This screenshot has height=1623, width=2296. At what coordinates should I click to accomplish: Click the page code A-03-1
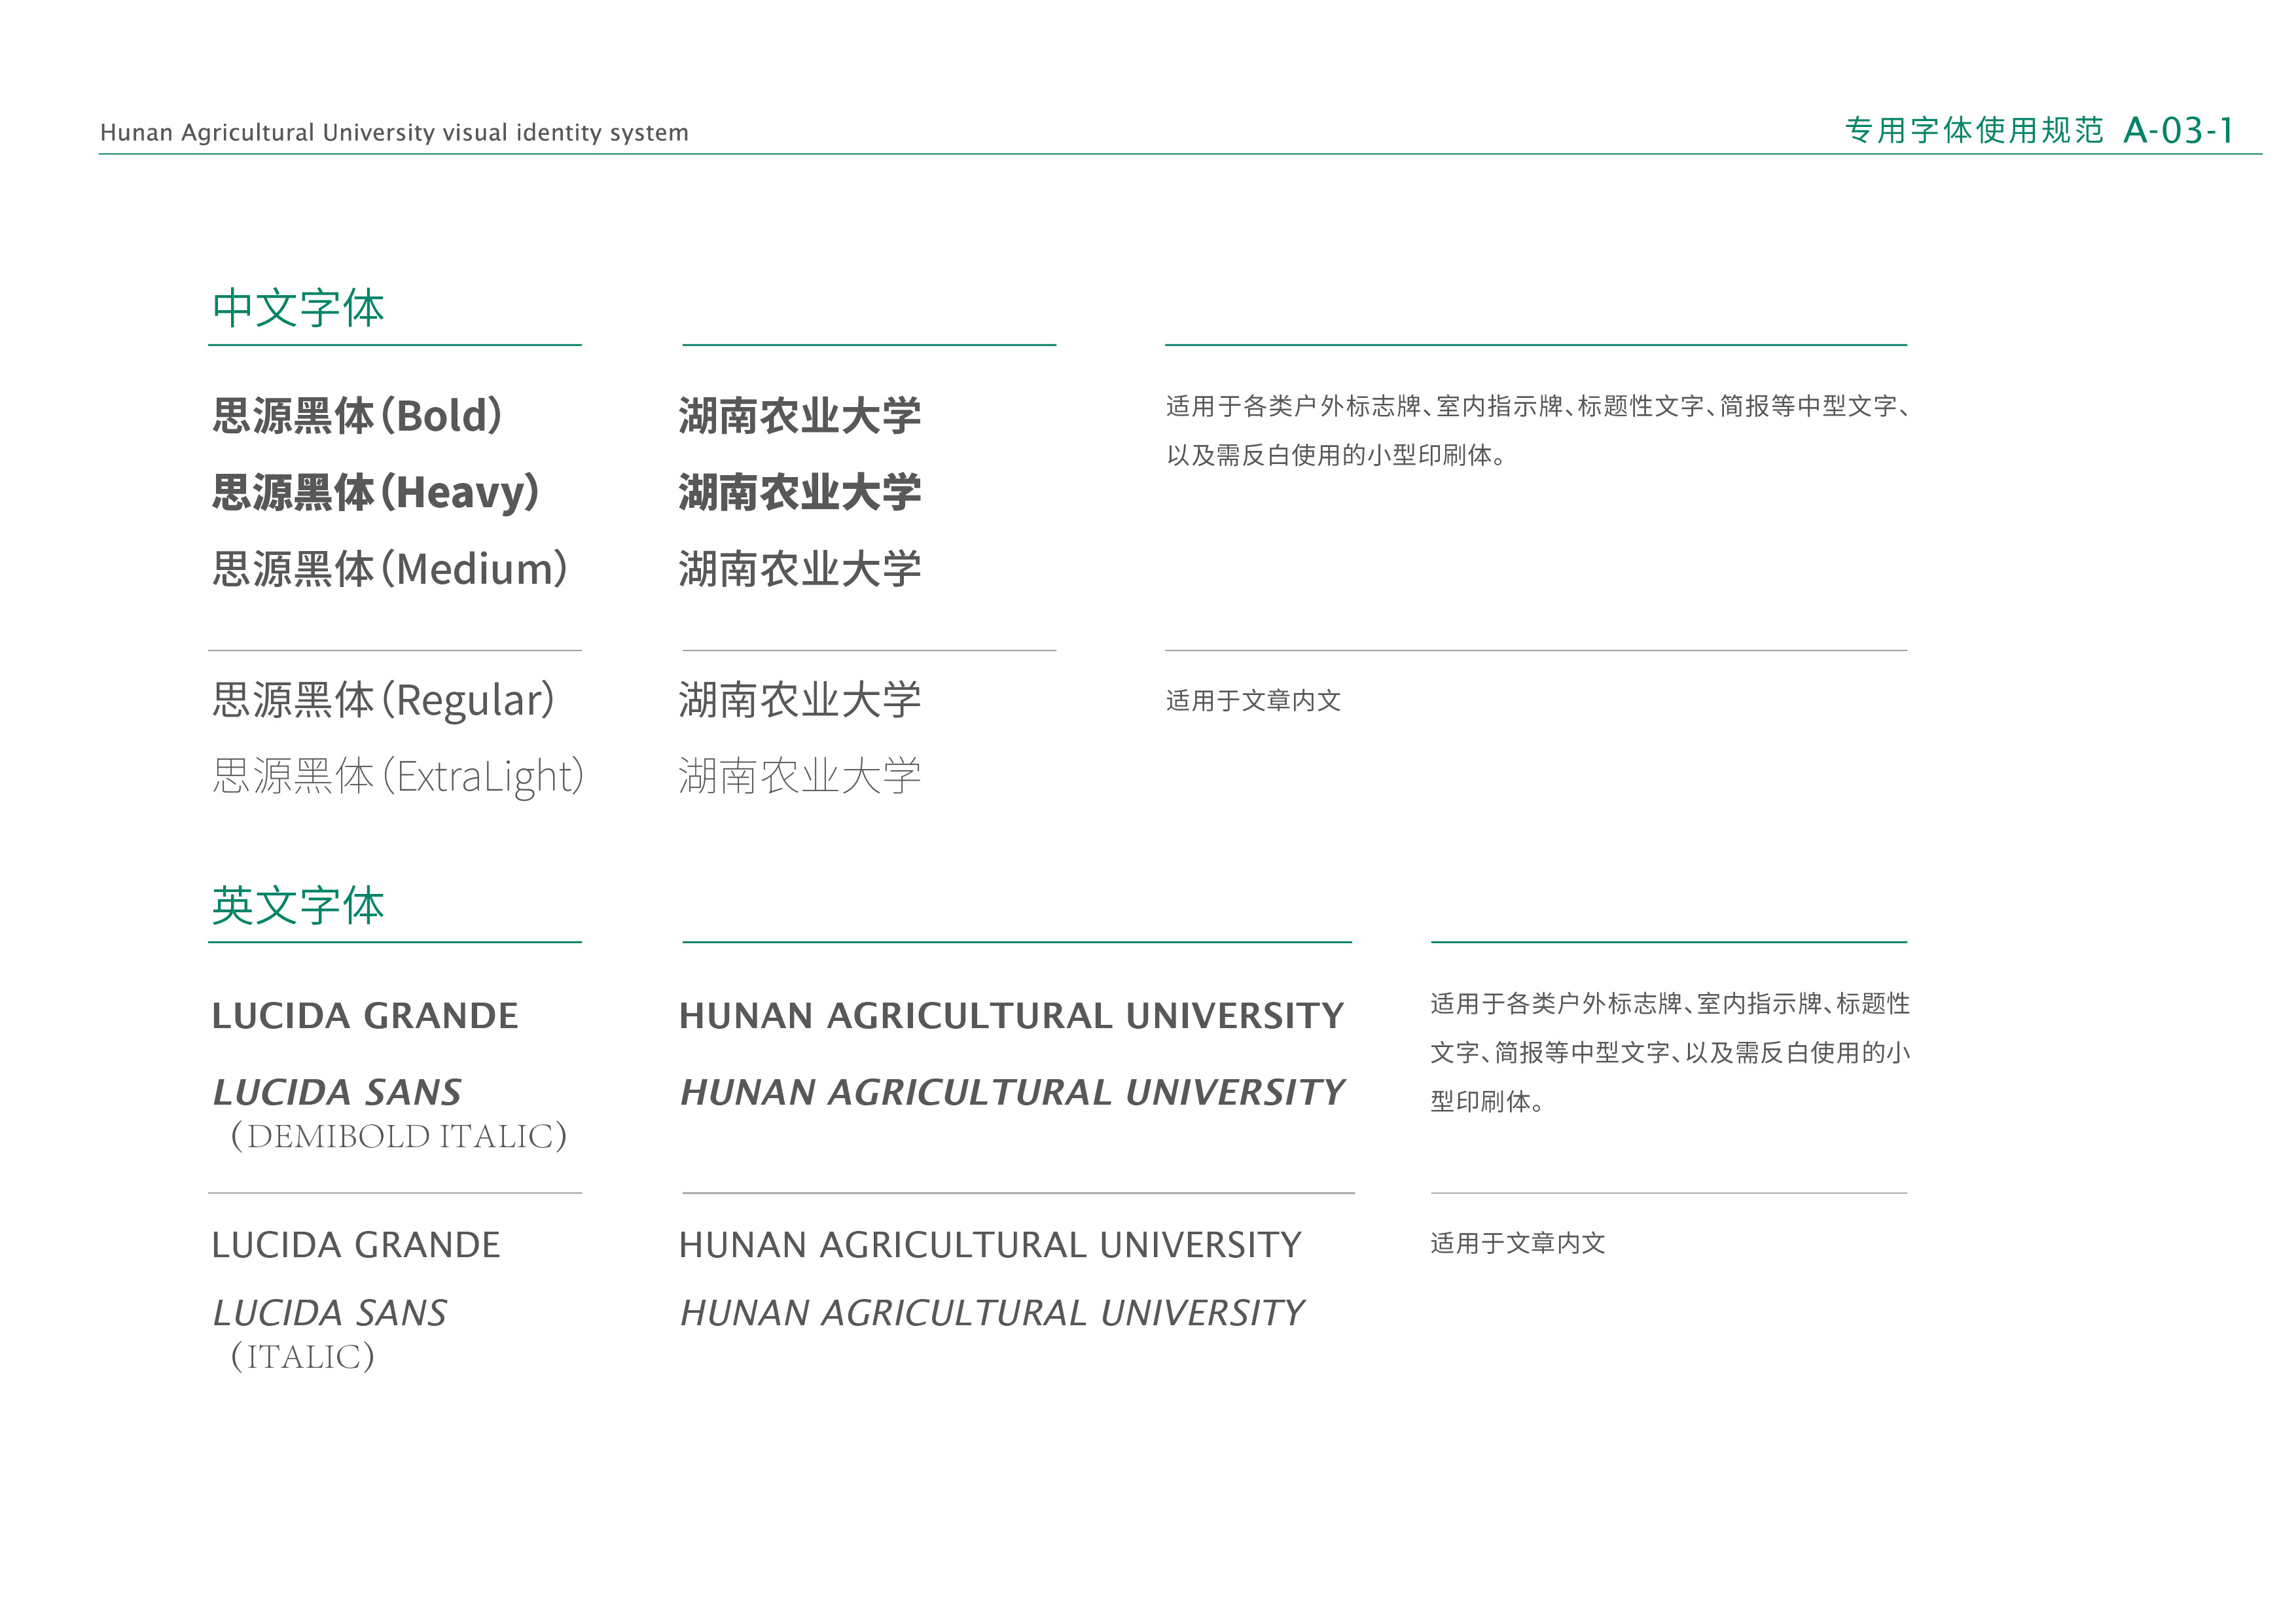pyautogui.click(x=2177, y=130)
